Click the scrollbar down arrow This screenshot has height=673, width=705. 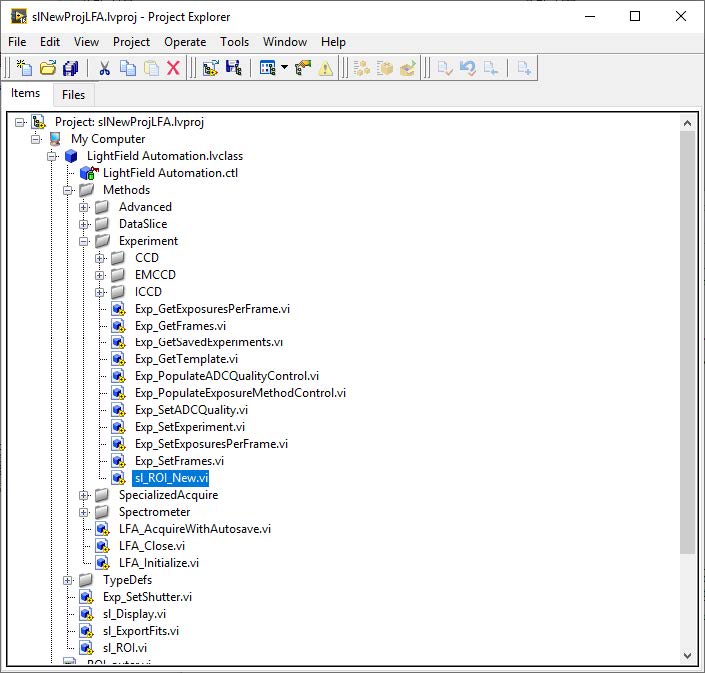(687, 656)
